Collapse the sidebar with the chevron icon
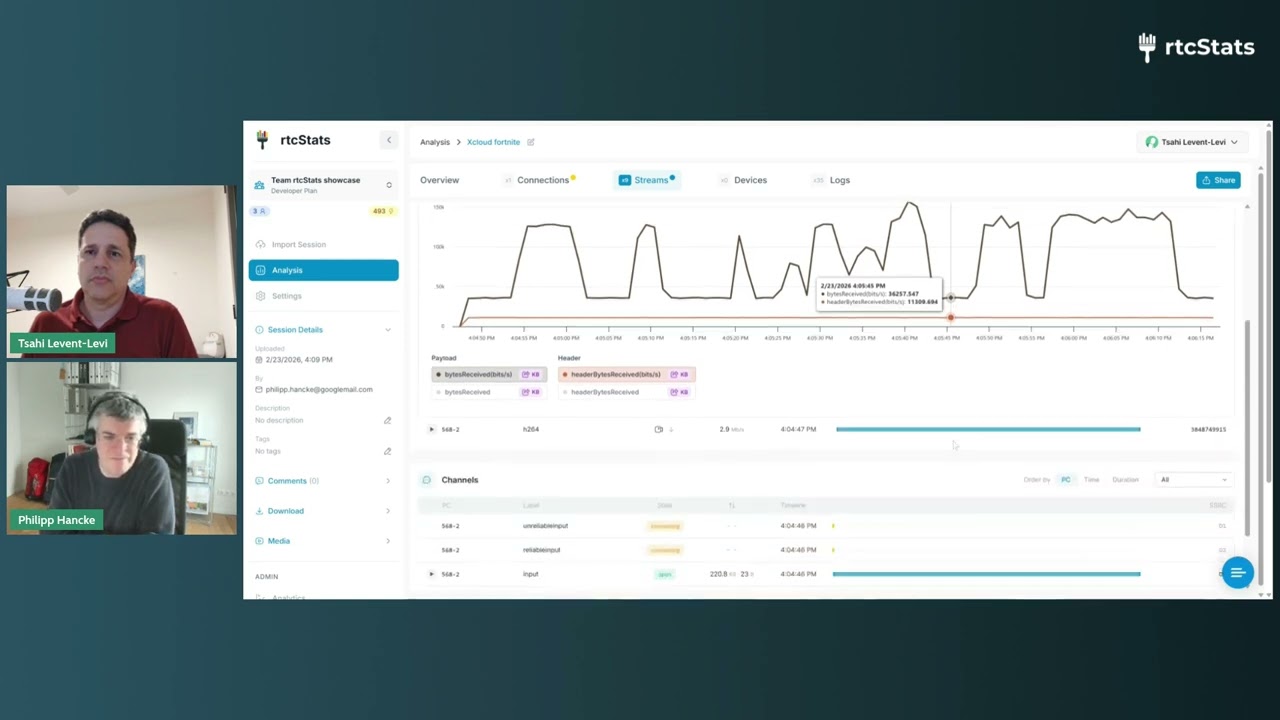This screenshot has height=720, width=1280. click(389, 140)
